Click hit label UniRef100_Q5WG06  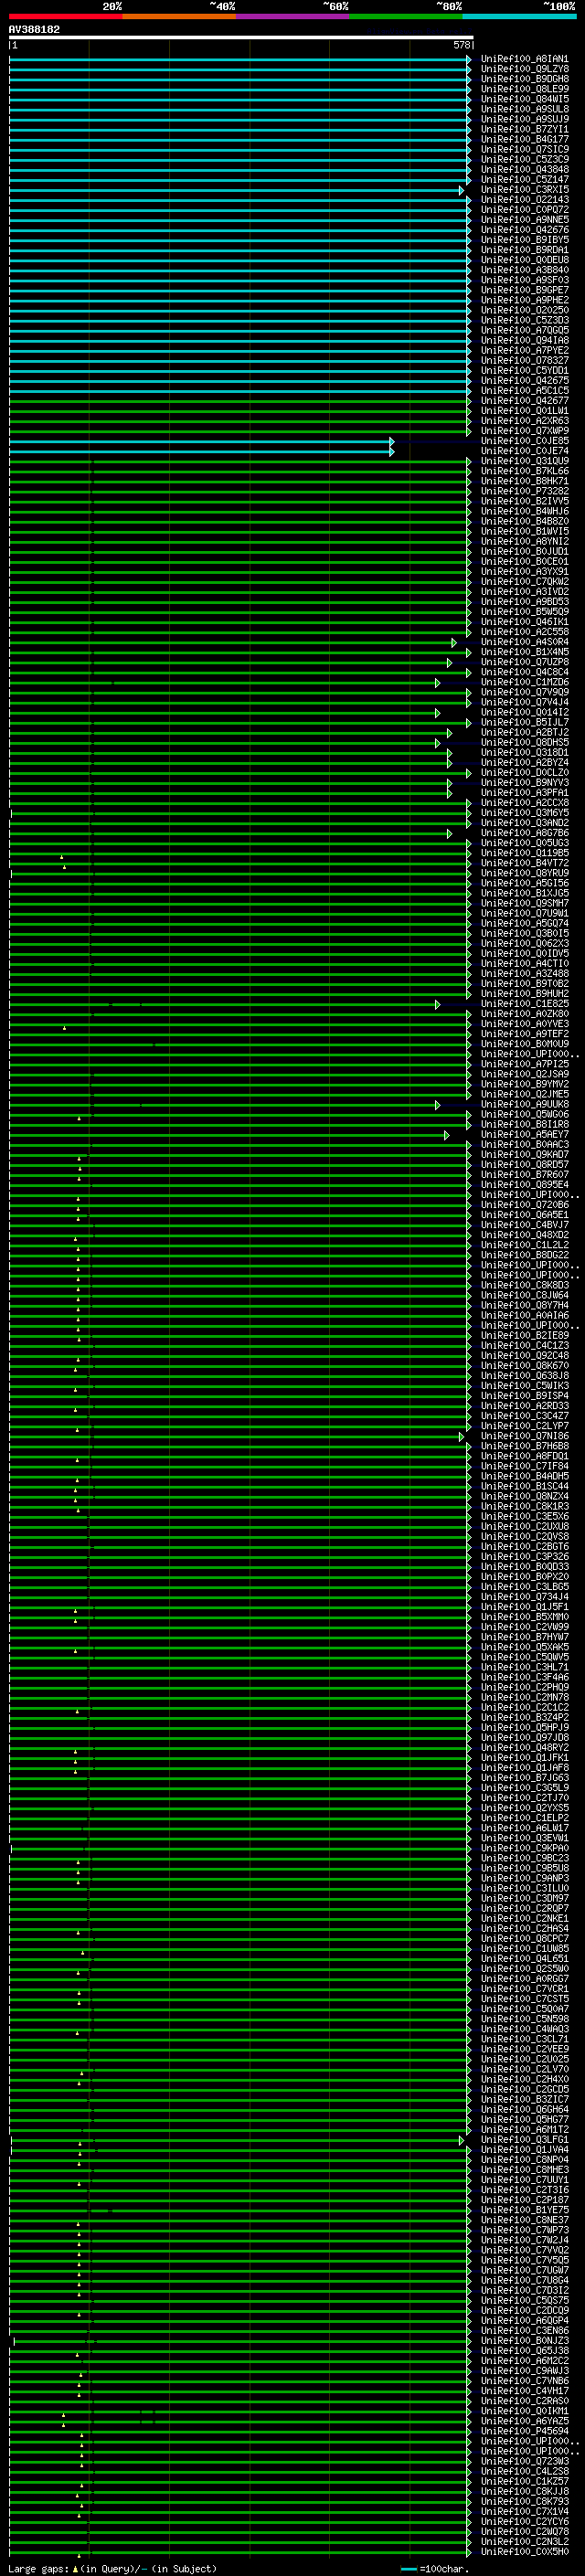point(524,1114)
